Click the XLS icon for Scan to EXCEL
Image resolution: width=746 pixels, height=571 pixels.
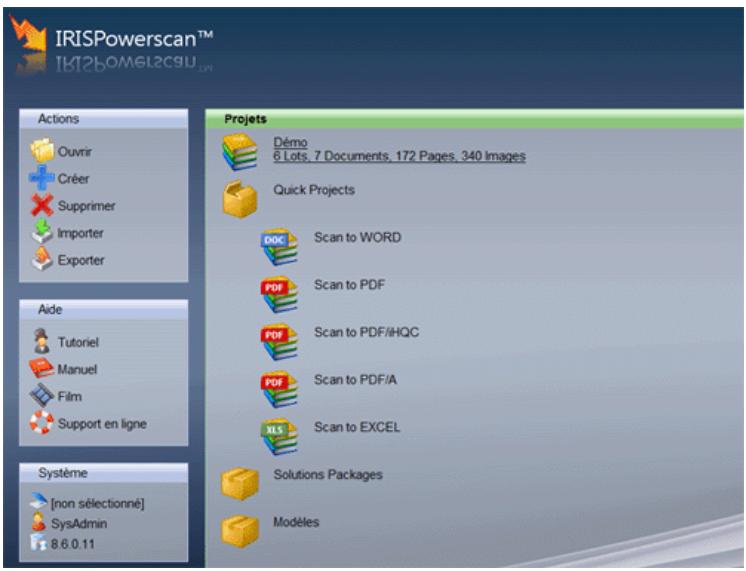point(279,437)
